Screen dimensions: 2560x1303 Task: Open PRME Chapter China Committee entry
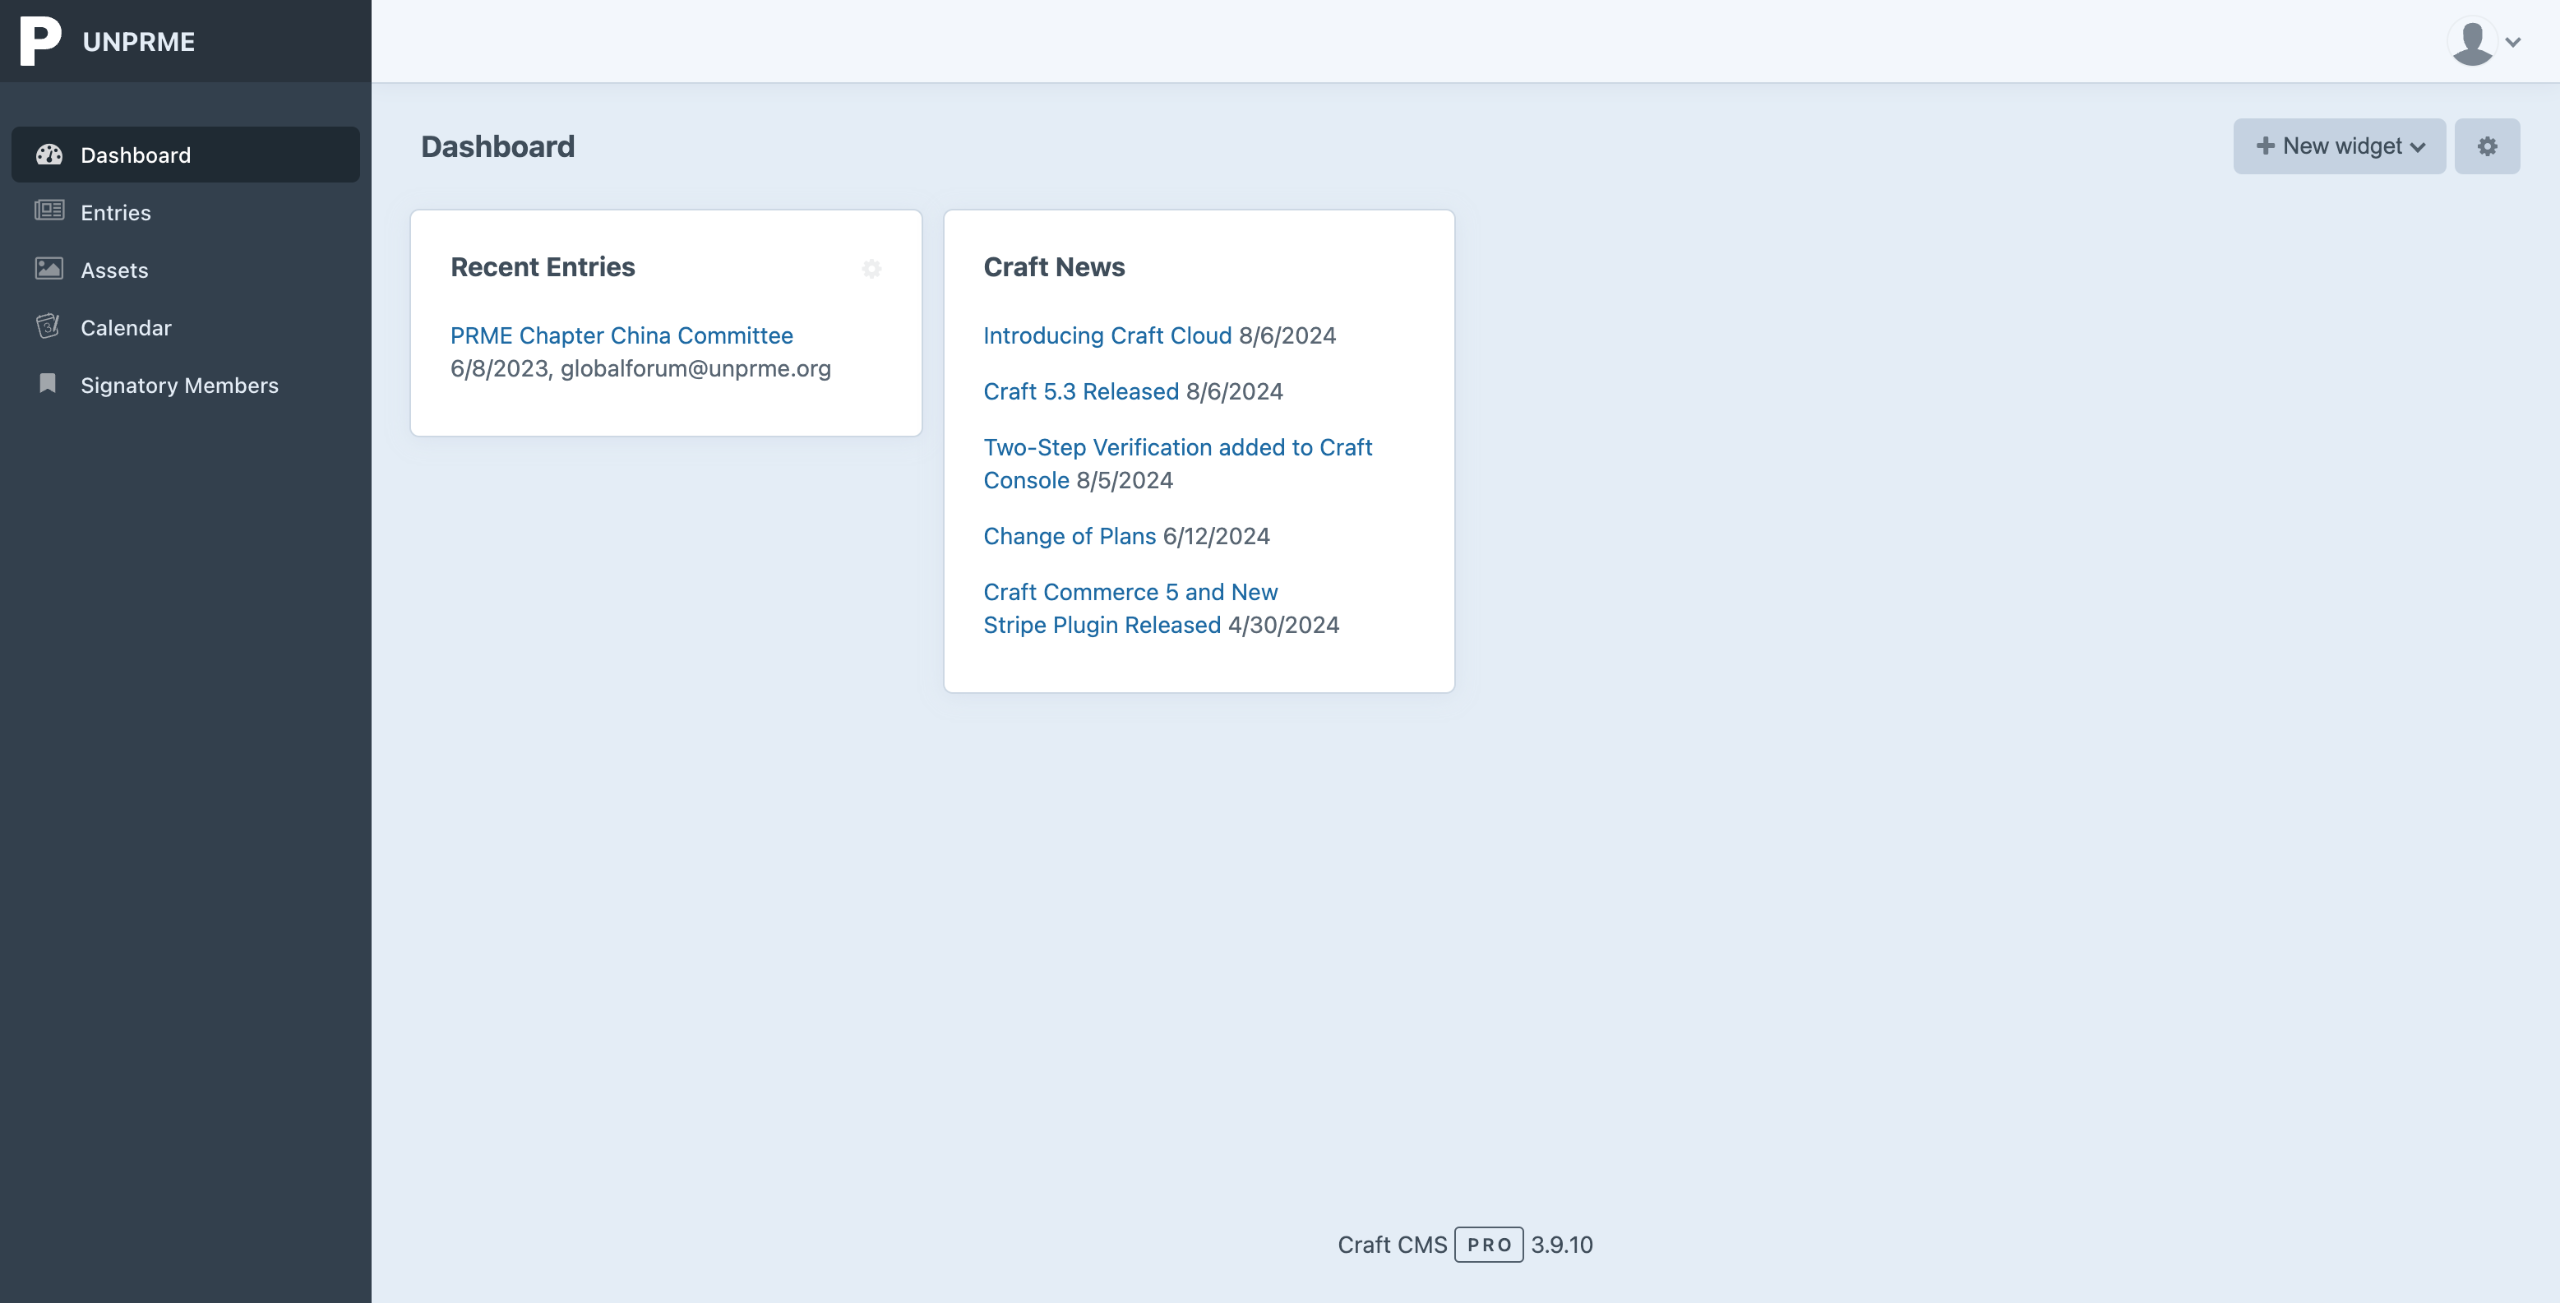(621, 335)
